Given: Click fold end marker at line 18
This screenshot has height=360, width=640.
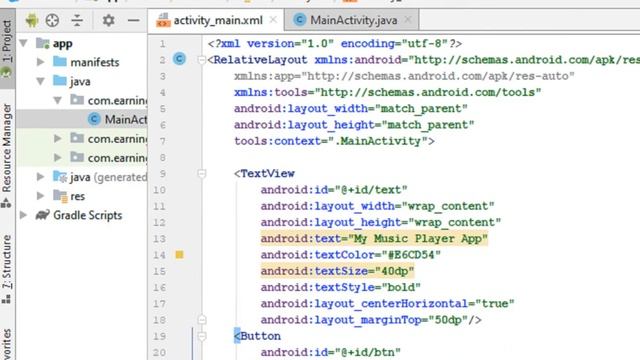Looking at the screenshot, I should 202,319.
